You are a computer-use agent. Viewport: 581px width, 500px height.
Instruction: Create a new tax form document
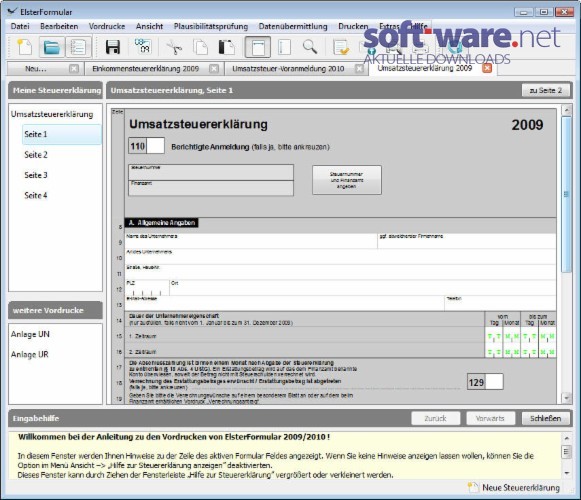click(25, 47)
